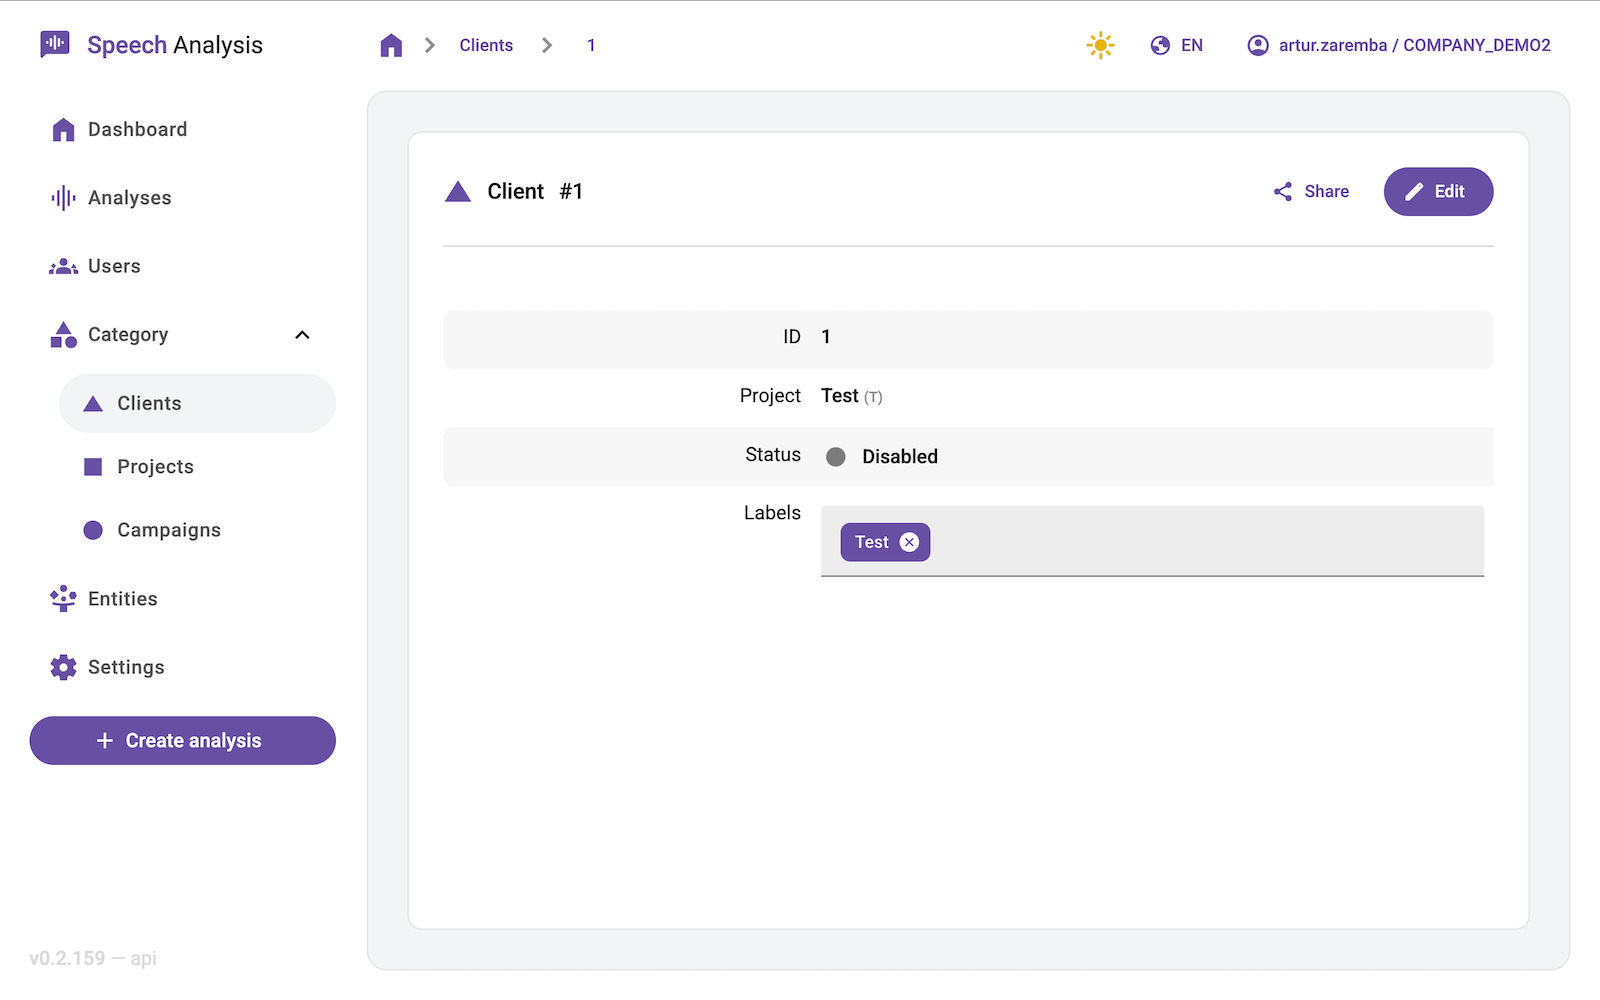Go to home via breadcrumb house icon
1600x1000 pixels.
coord(391,45)
